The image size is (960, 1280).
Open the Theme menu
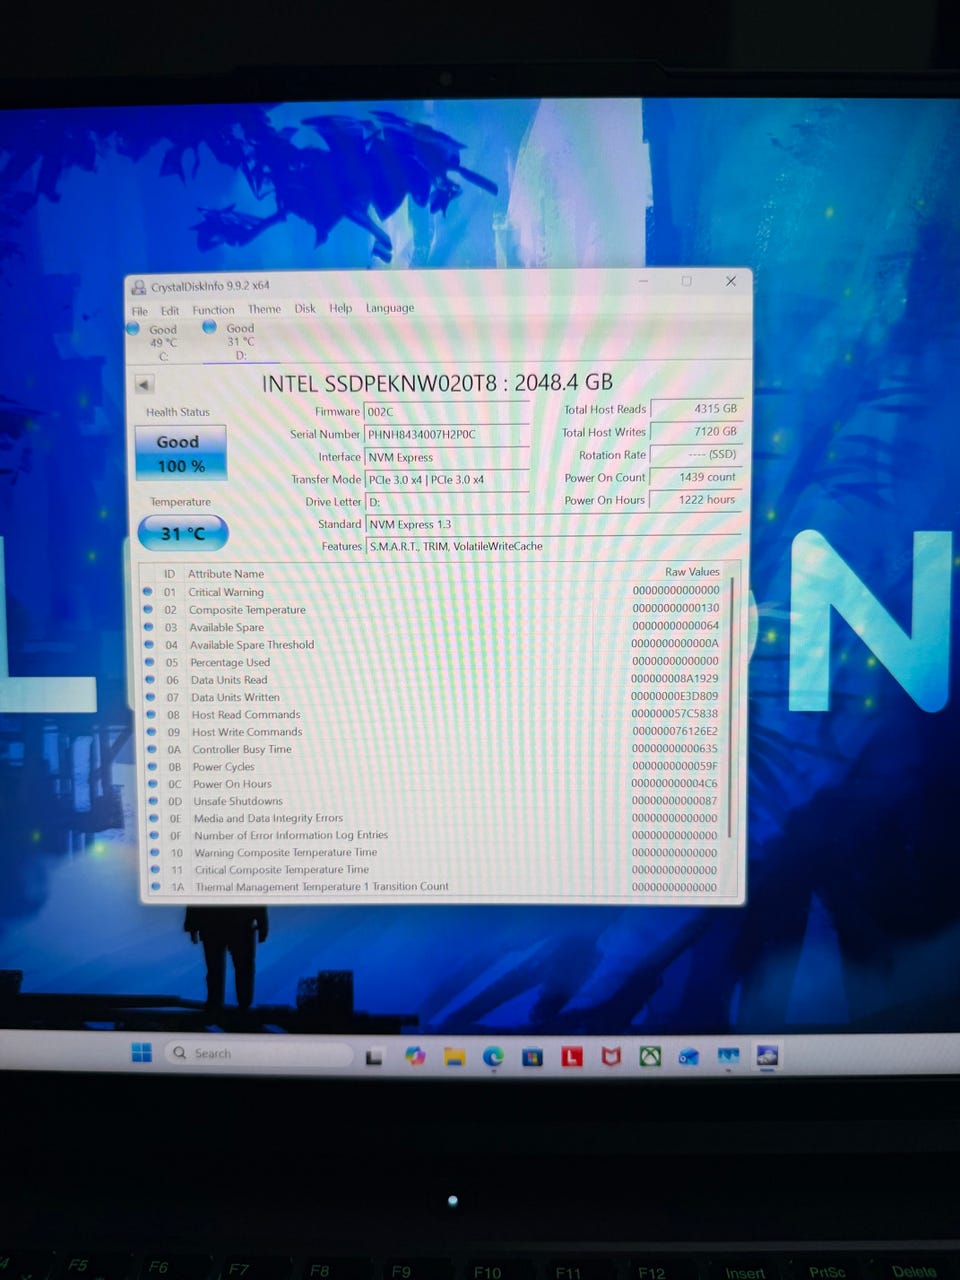[x=264, y=309]
